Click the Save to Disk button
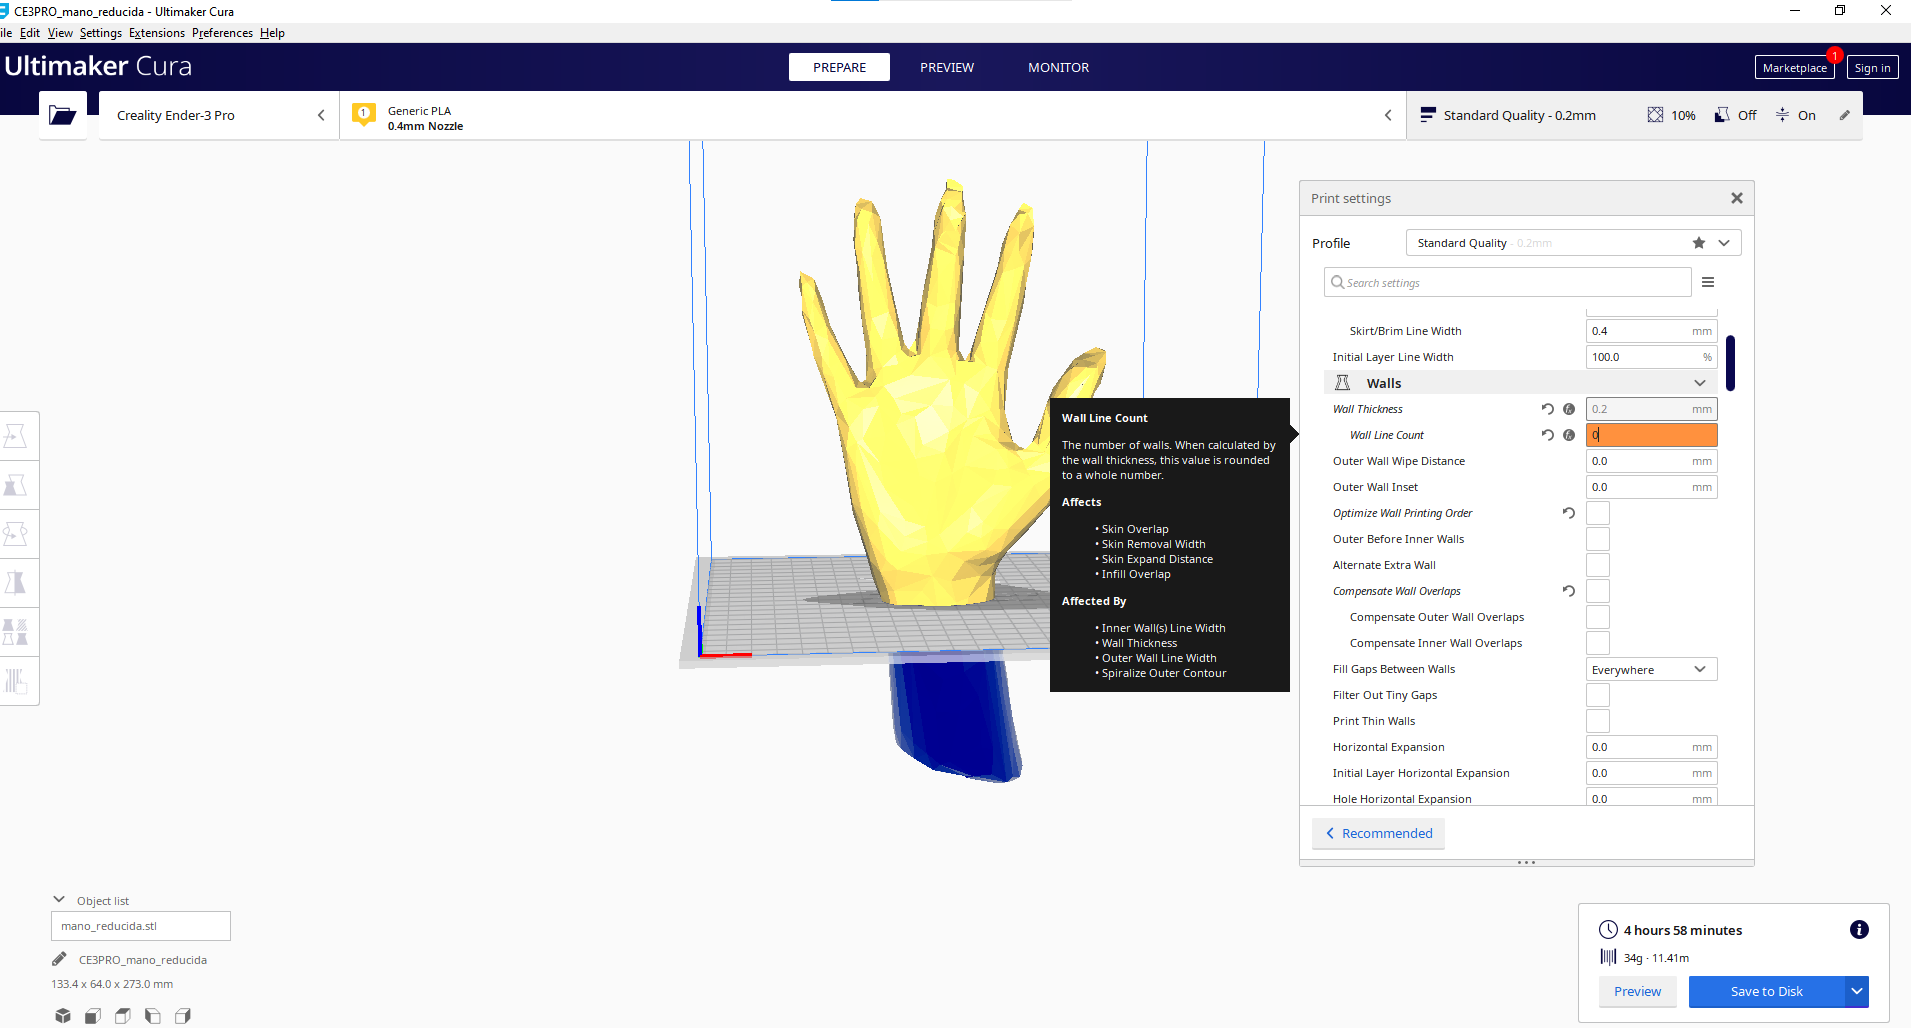 1766,992
